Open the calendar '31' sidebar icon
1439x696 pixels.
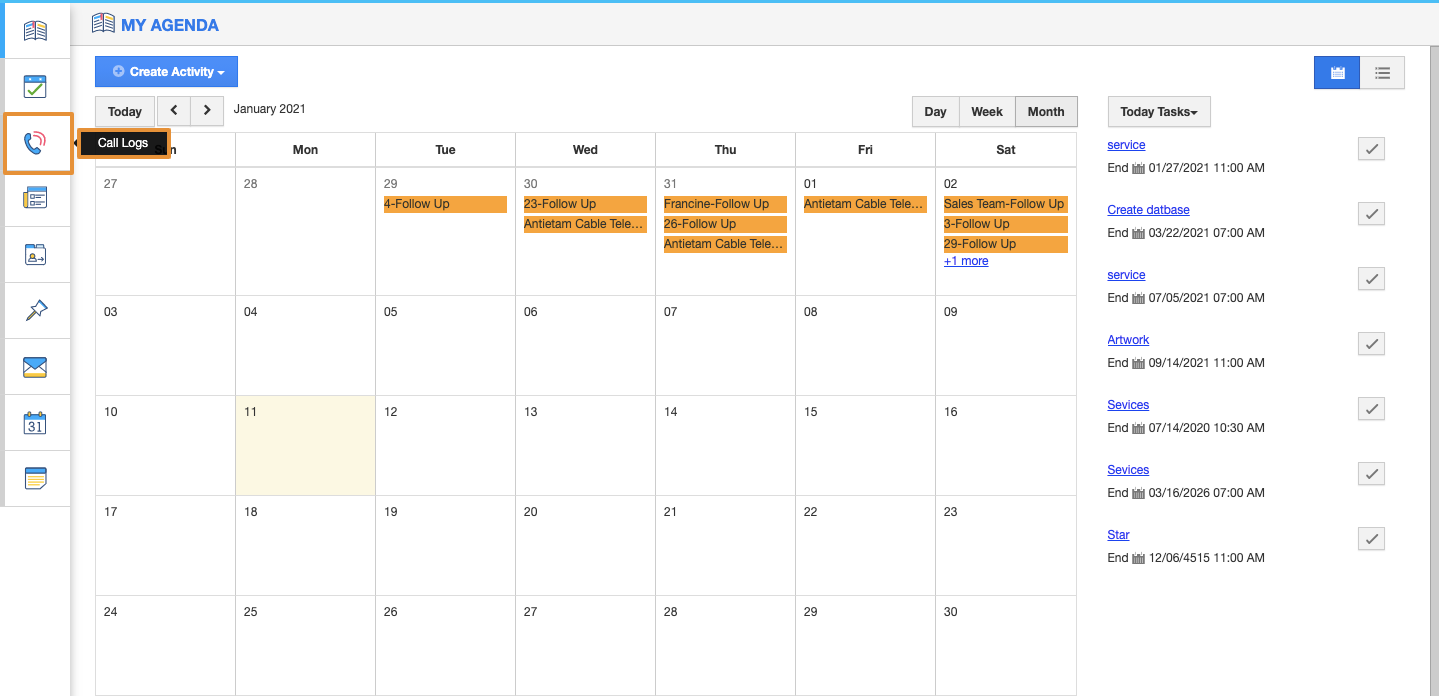pyautogui.click(x=35, y=423)
